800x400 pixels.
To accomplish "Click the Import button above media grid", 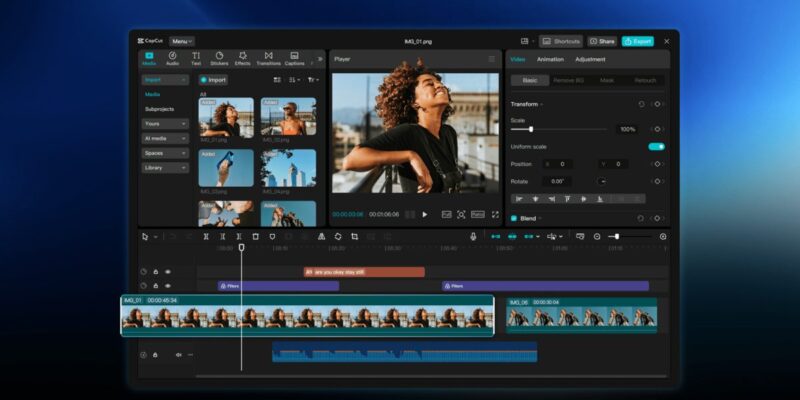I will pos(213,80).
